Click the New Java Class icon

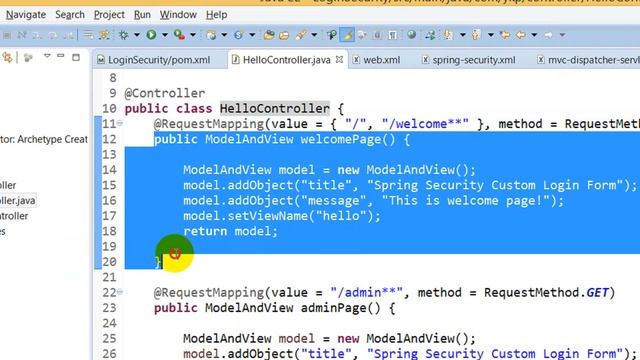239,35
